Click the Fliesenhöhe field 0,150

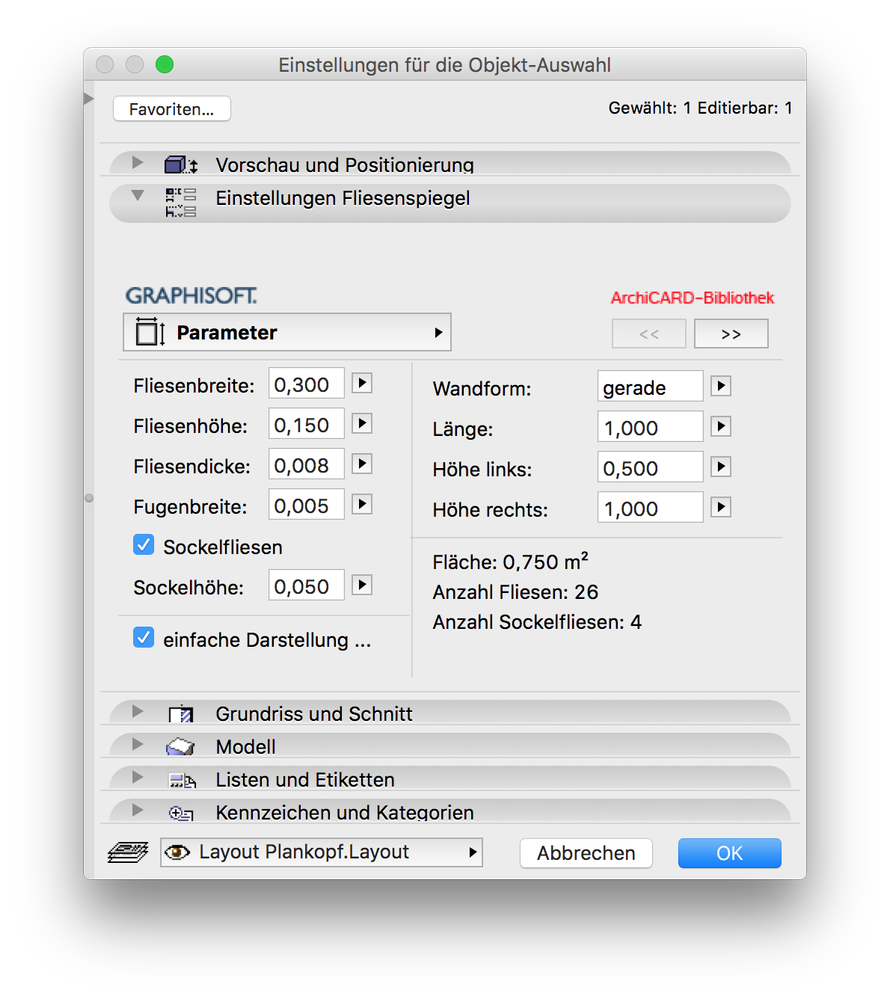pyautogui.click(x=306, y=424)
